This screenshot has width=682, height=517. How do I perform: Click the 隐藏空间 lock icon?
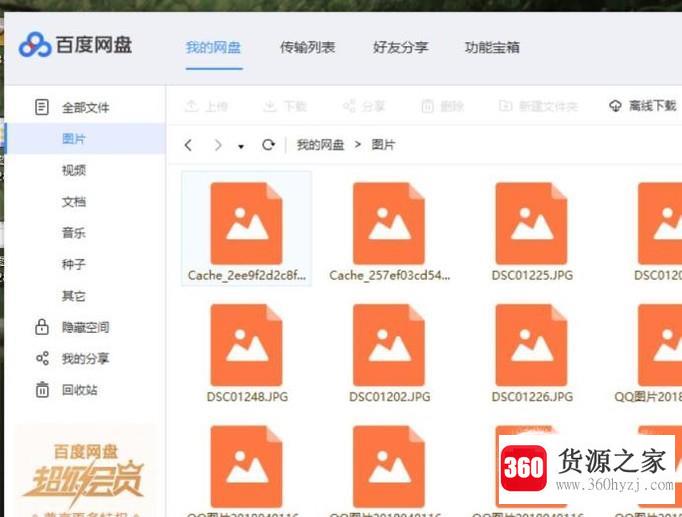(x=42, y=327)
